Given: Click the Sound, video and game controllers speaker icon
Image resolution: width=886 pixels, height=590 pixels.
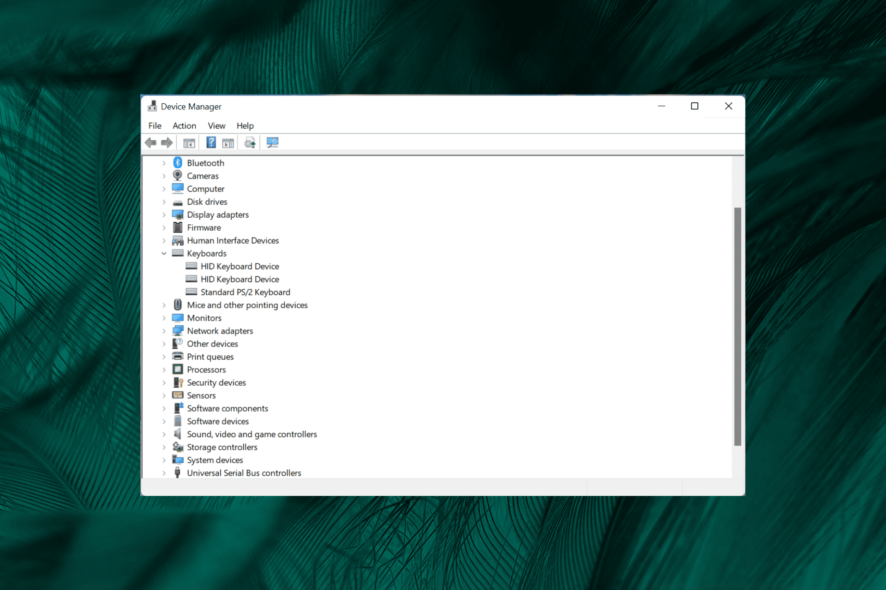Looking at the screenshot, I should click(x=177, y=434).
